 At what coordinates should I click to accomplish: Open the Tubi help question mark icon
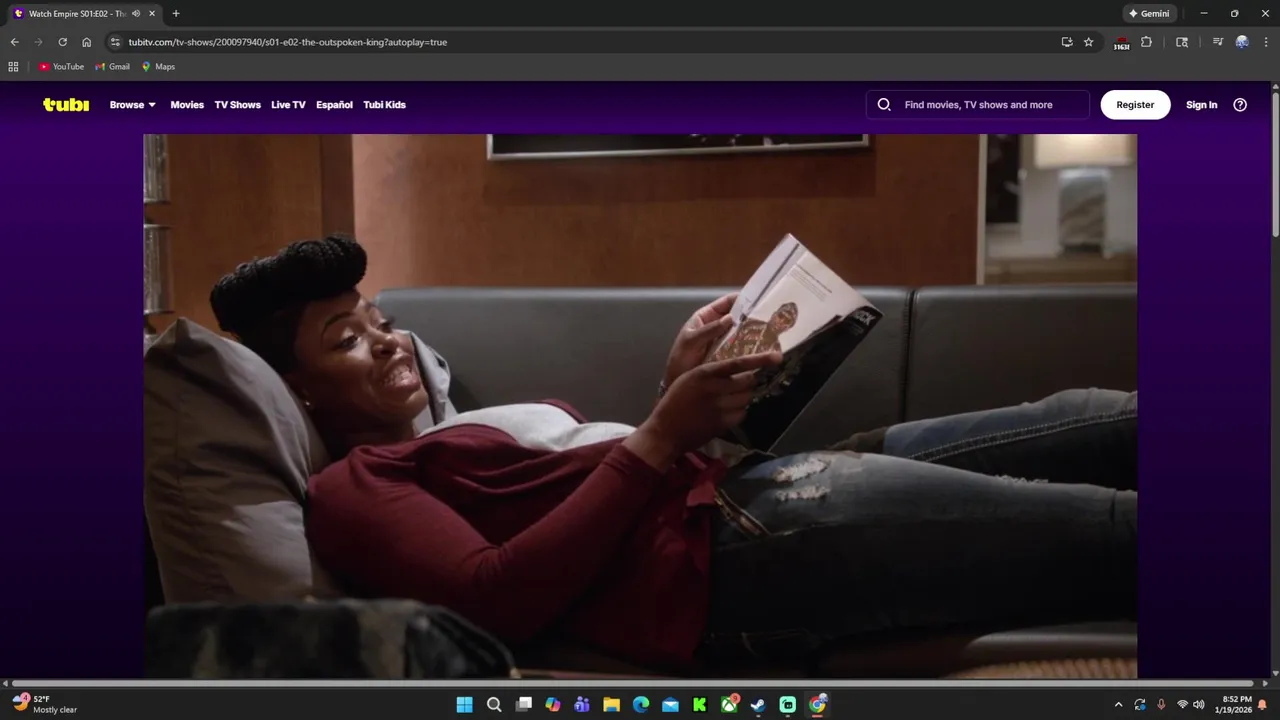pyautogui.click(x=1240, y=105)
